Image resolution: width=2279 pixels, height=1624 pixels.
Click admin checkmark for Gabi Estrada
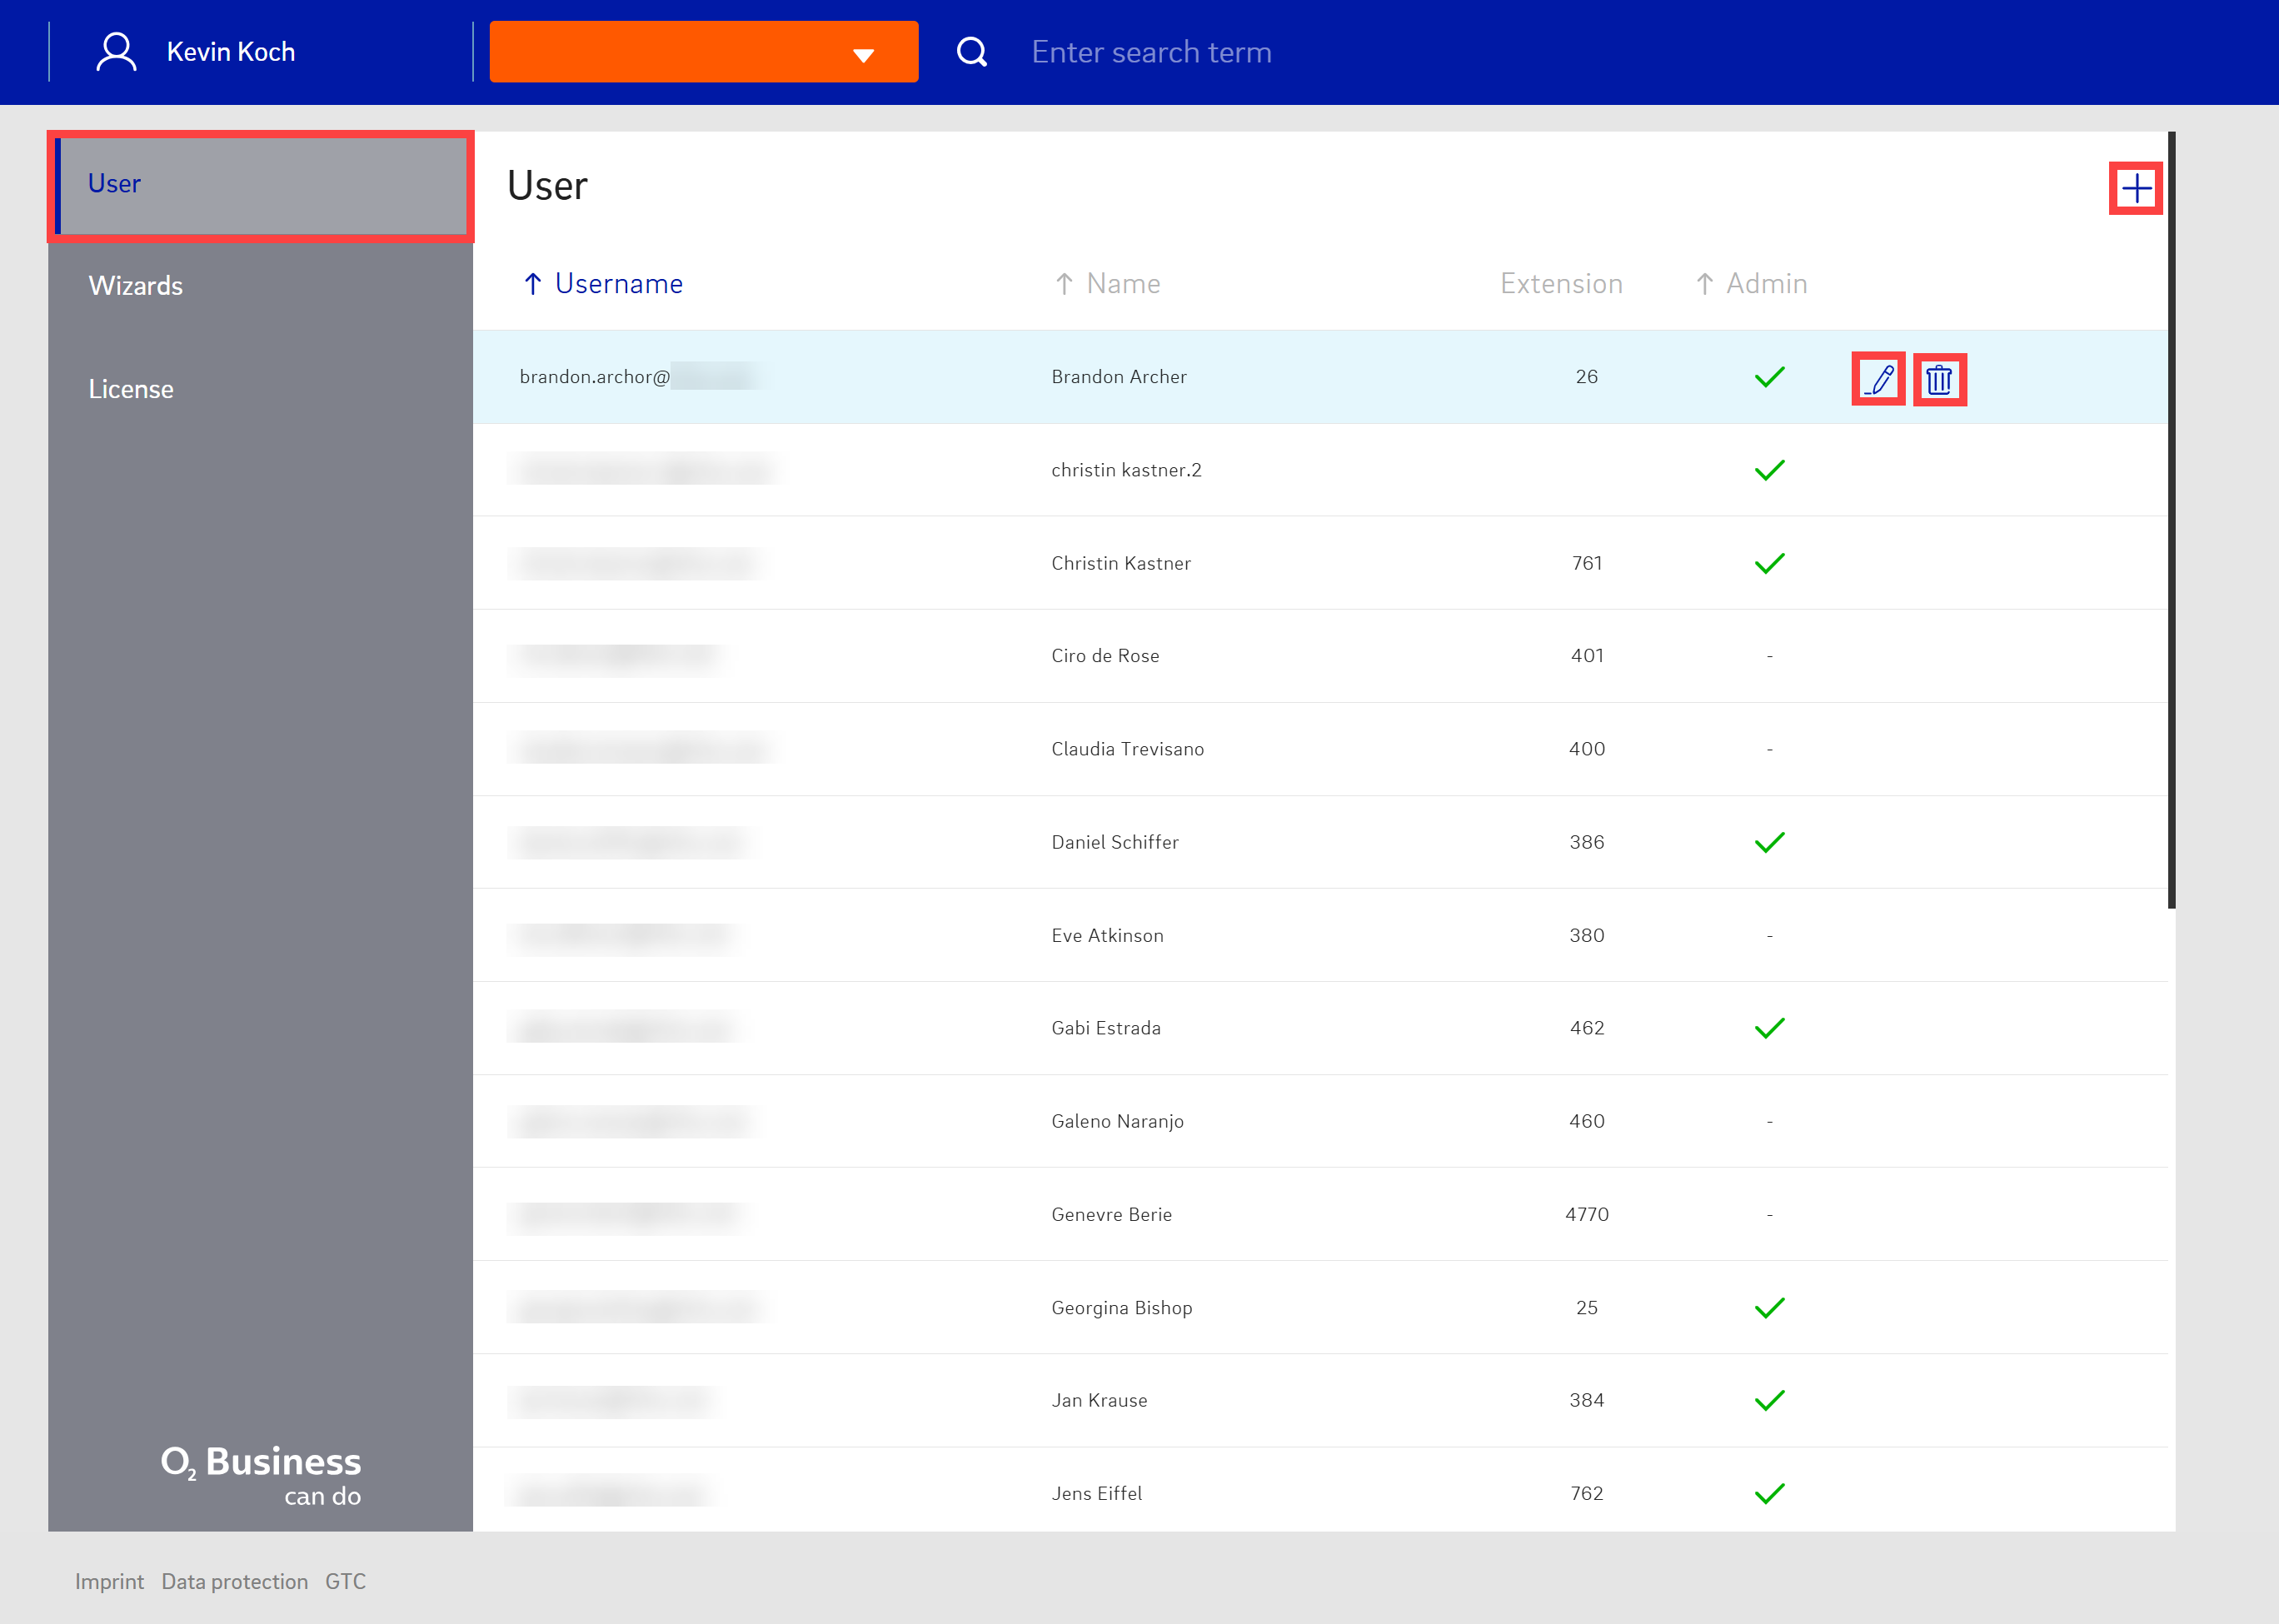click(x=1769, y=1028)
